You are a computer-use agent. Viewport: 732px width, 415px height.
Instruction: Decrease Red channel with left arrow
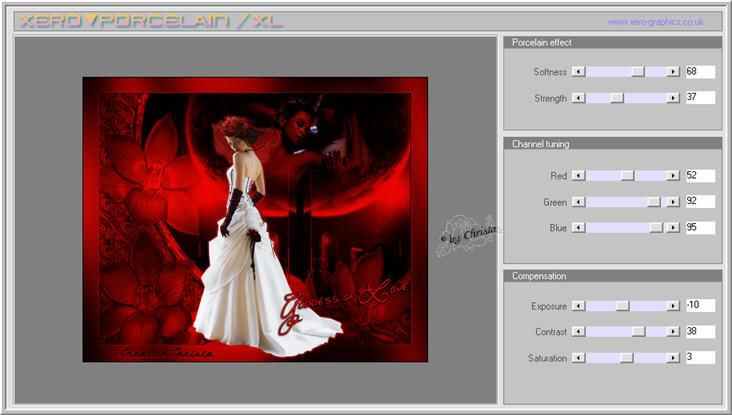[x=578, y=176]
